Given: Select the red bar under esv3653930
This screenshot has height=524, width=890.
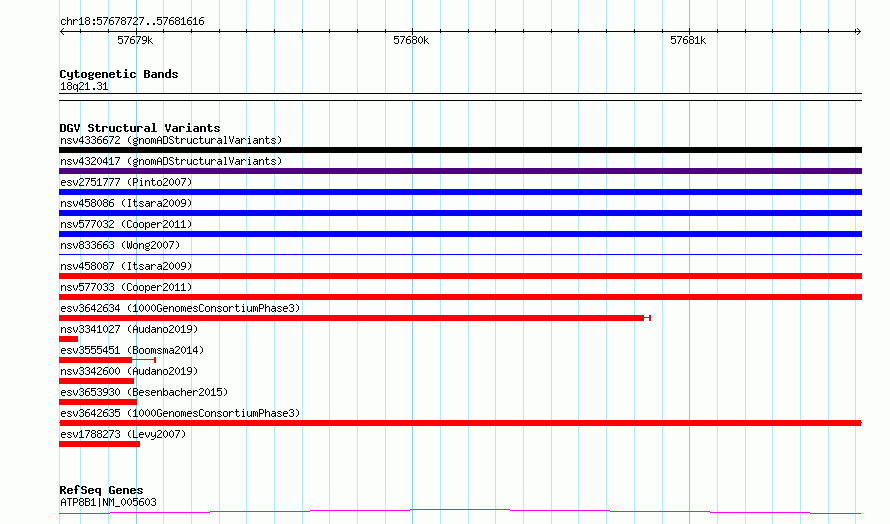Looking at the screenshot, I should pos(98,402).
